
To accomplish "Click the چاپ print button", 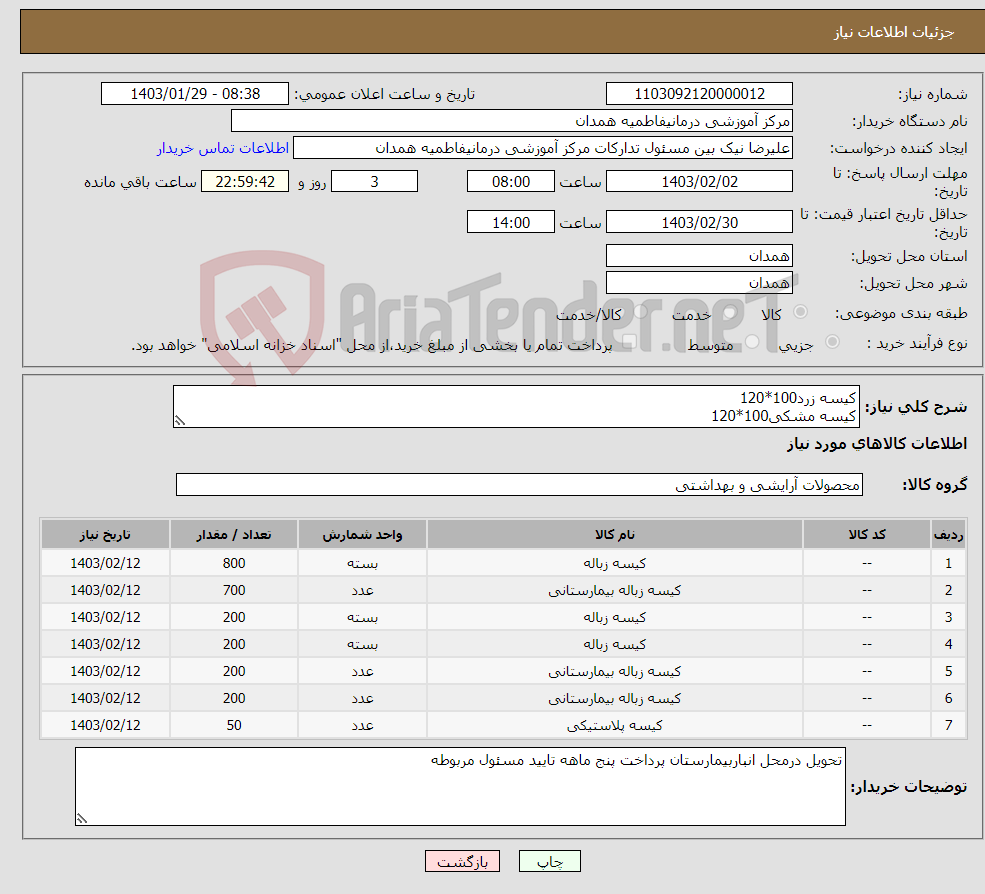I will point(550,861).
